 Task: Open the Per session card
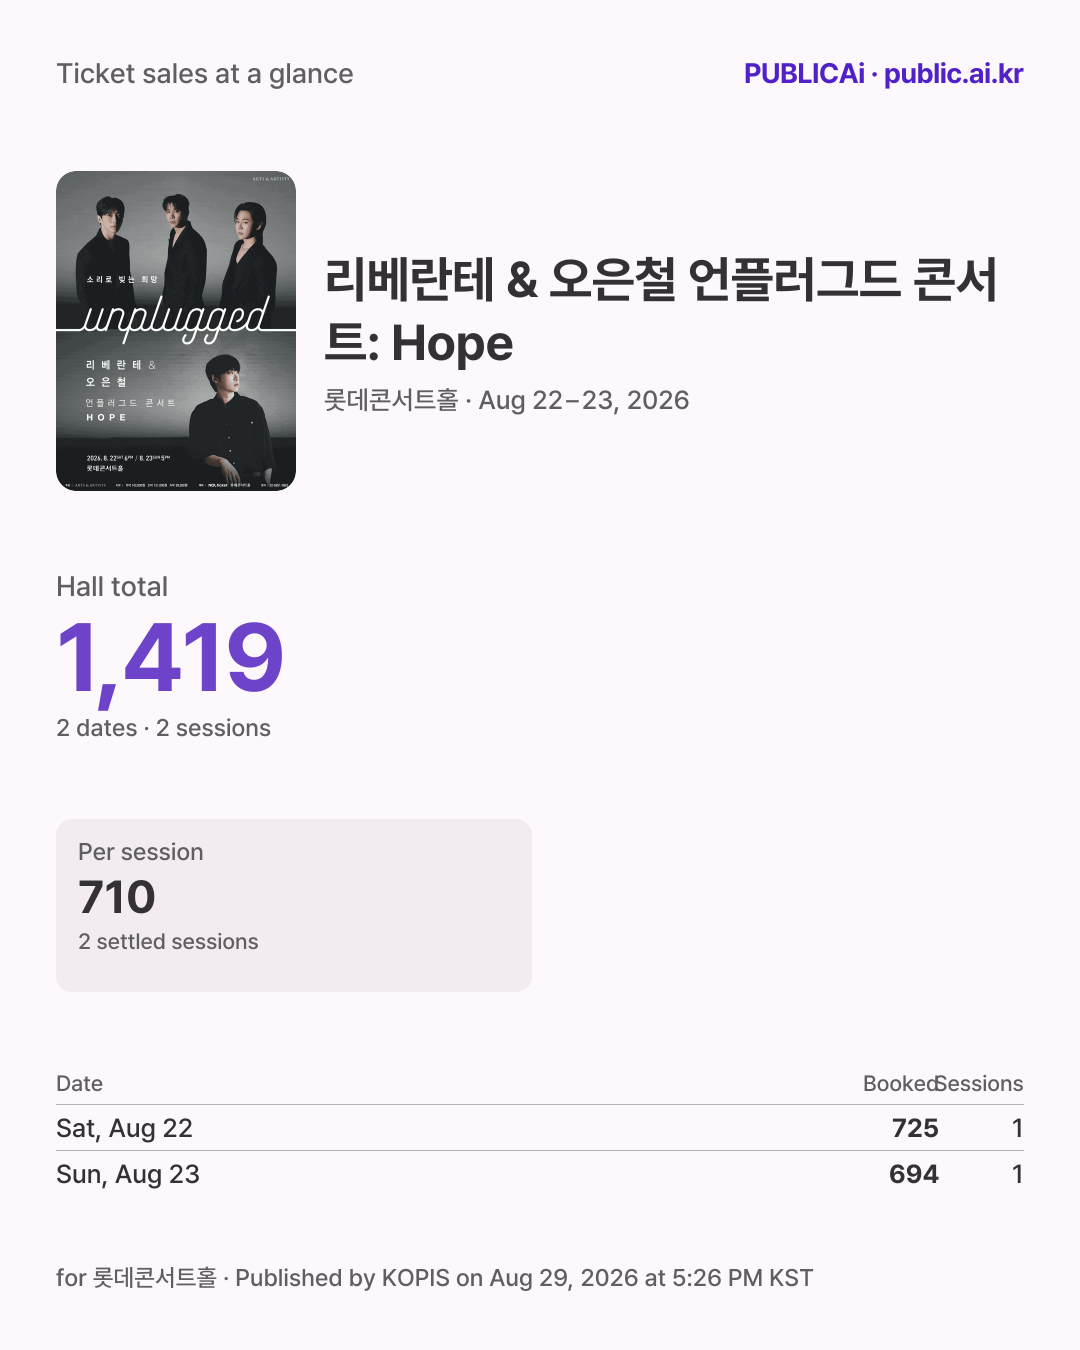(294, 906)
